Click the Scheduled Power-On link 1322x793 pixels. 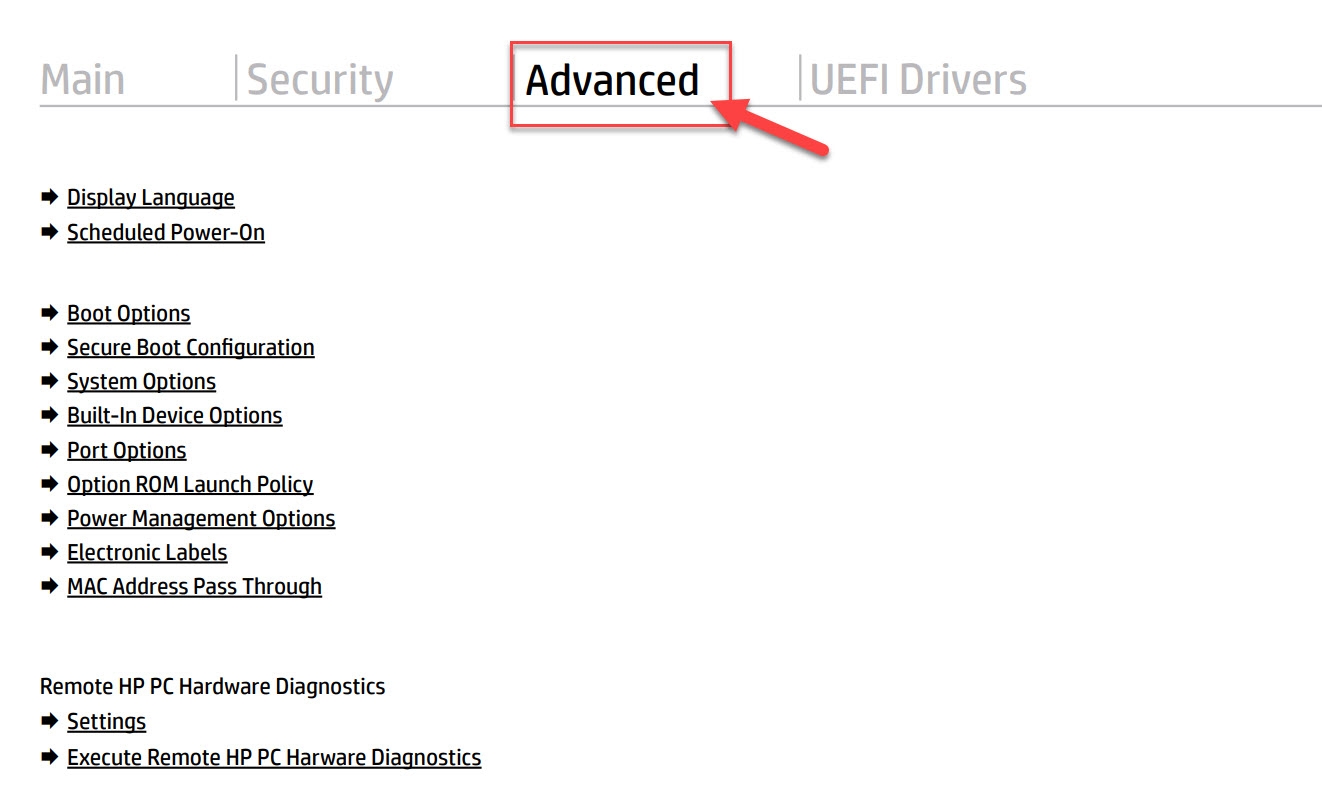click(166, 233)
